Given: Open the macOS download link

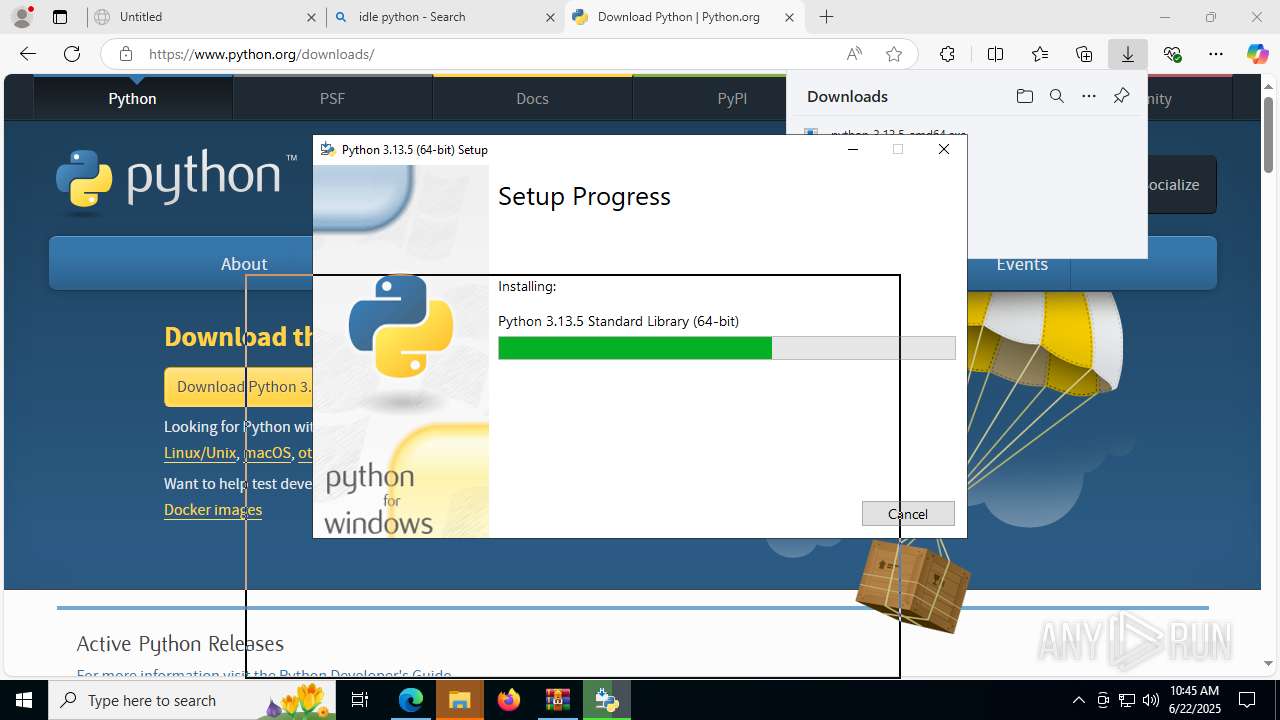Looking at the screenshot, I should (x=267, y=453).
